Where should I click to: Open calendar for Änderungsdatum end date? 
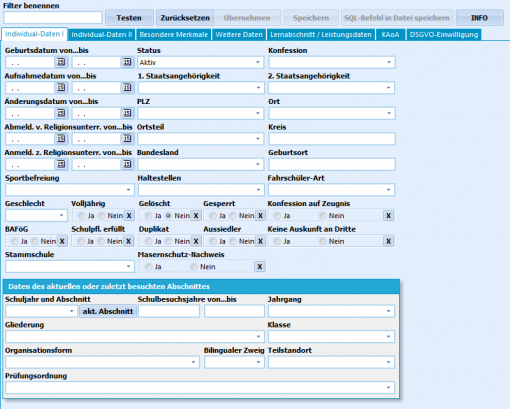[127, 113]
